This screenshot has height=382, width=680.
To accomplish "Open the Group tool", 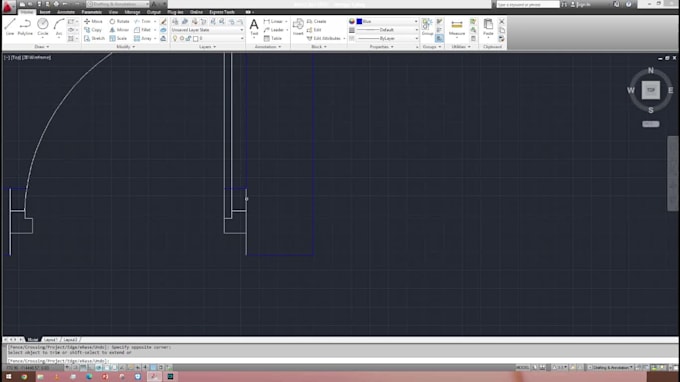I will tap(427, 27).
